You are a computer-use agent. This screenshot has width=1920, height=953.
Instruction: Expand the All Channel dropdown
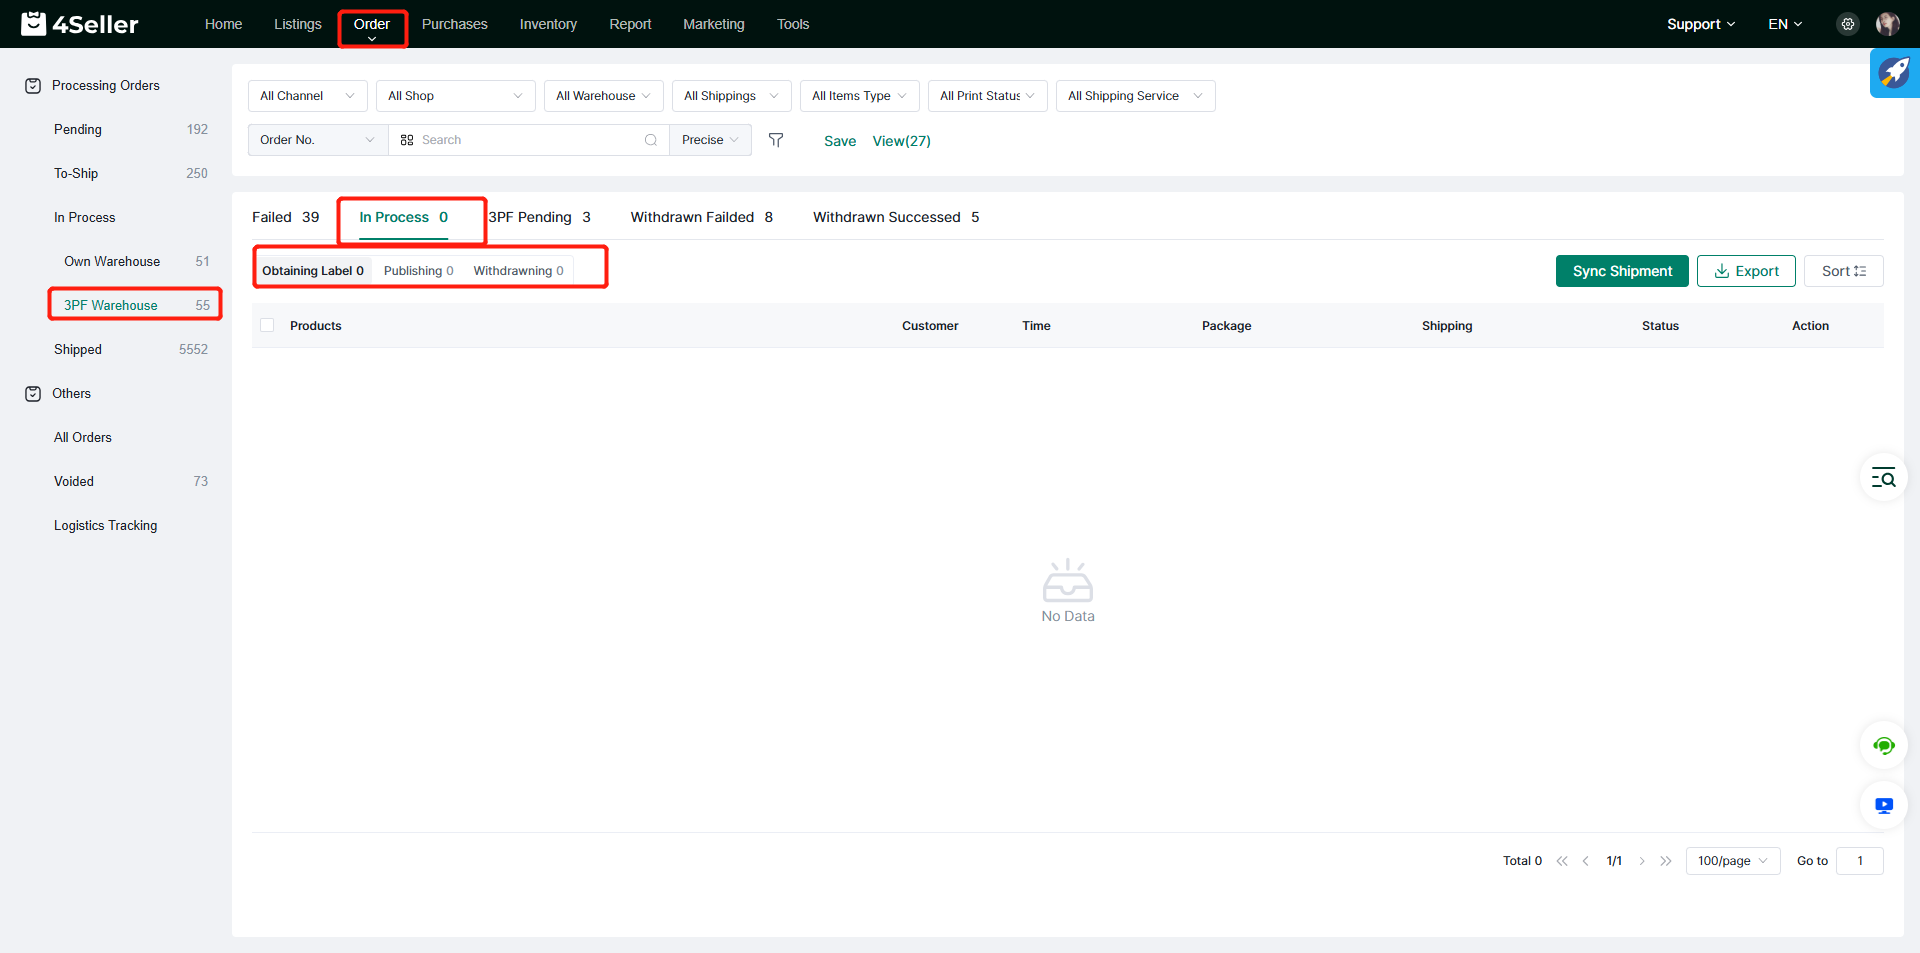point(307,96)
